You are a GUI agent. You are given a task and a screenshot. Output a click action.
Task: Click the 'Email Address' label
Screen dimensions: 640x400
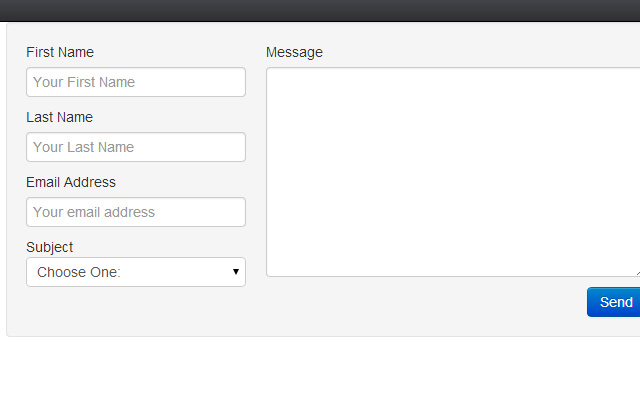(71, 182)
